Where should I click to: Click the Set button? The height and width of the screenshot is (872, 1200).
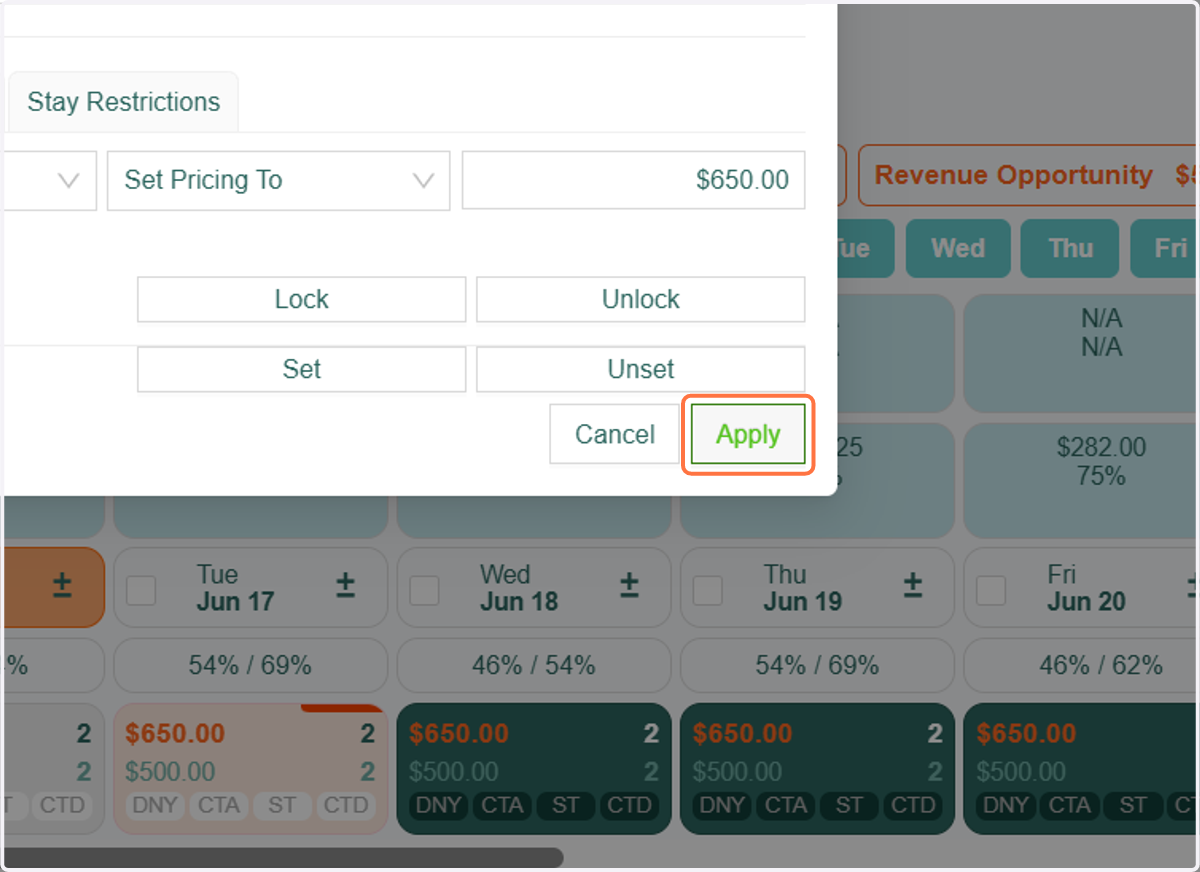point(301,369)
